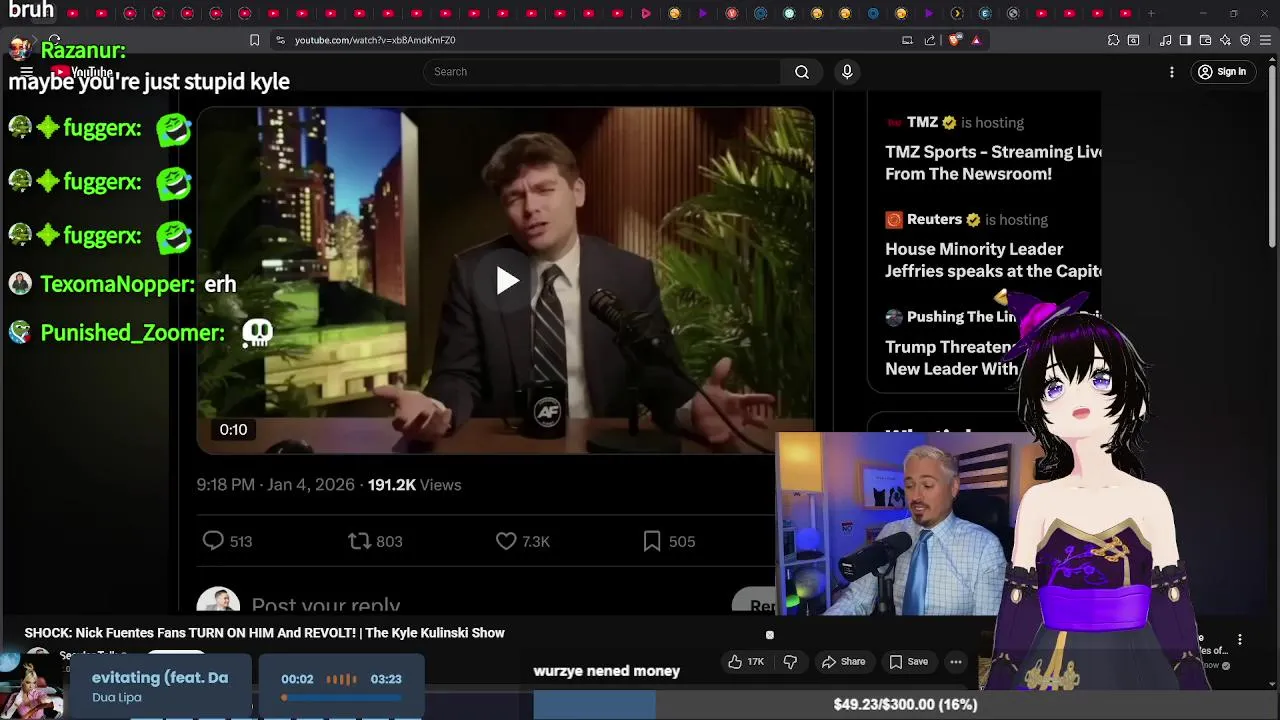
Task: Open the Reuters host name
Action: (934, 220)
